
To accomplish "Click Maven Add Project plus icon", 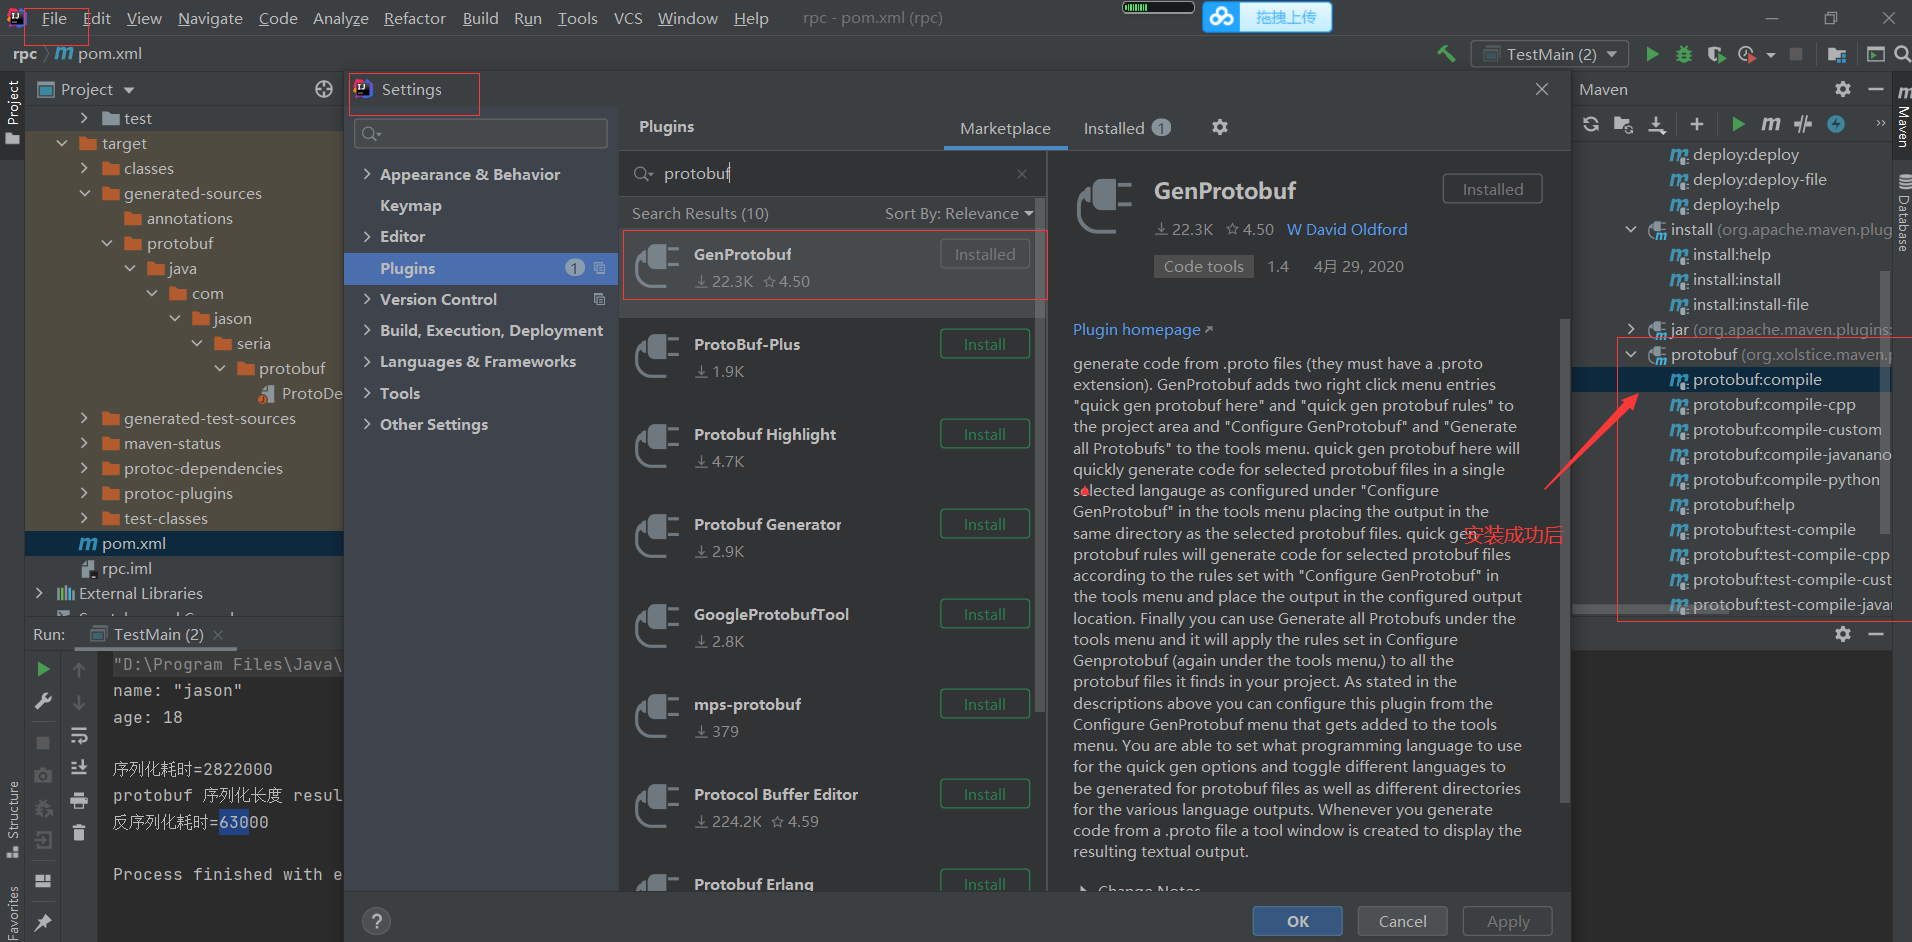I will (1697, 124).
